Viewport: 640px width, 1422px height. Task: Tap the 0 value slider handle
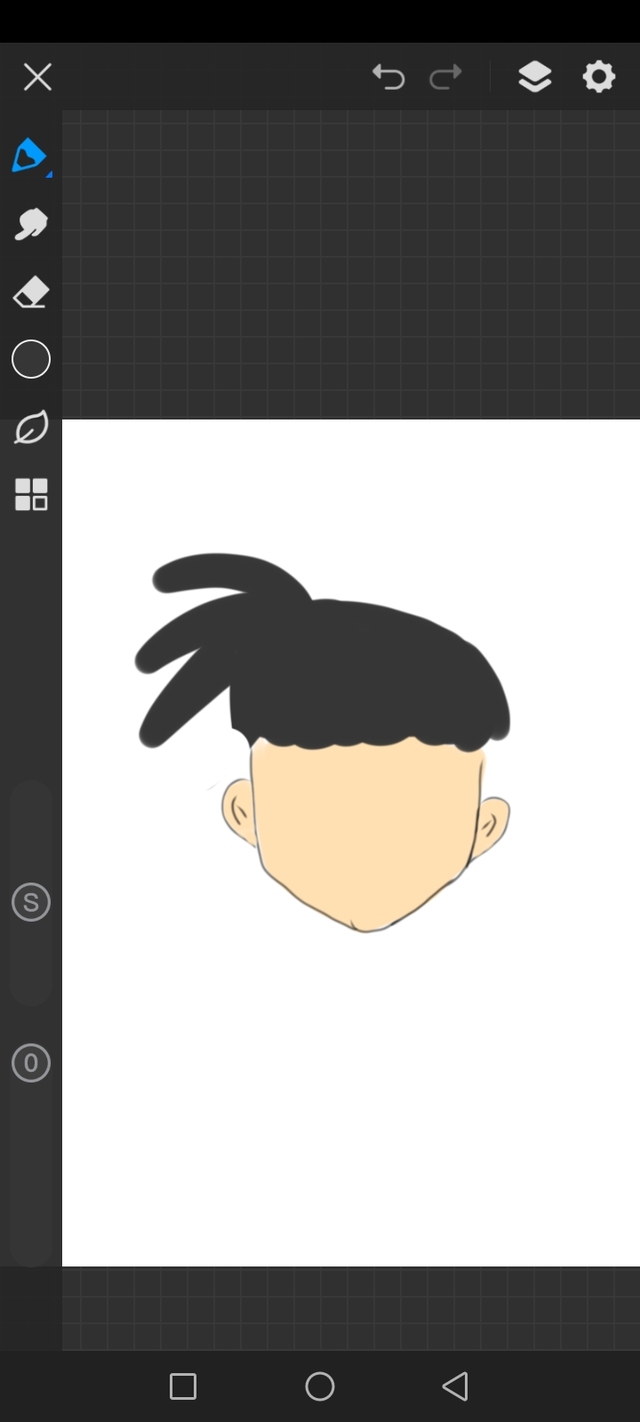click(31, 1063)
